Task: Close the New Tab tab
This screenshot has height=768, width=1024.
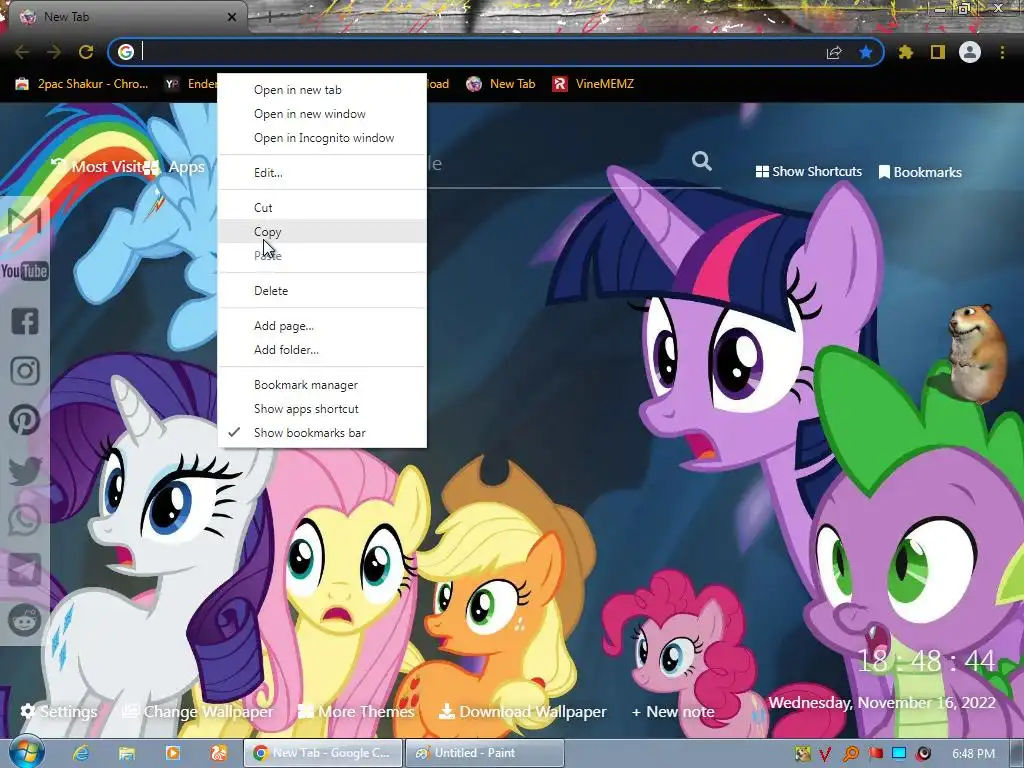Action: click(x=232, y=17)
